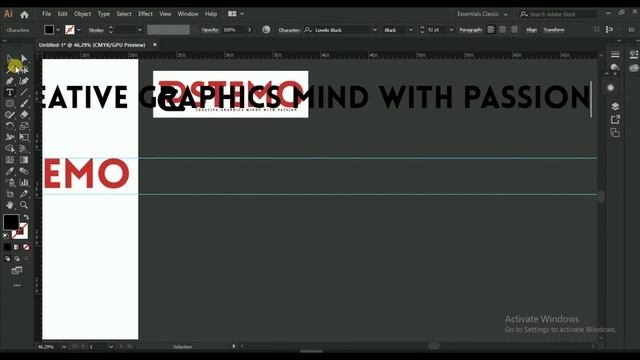Select the Hand tool
Image resolution: width=640 pixels, height=360 pixels.
point(10,205)
